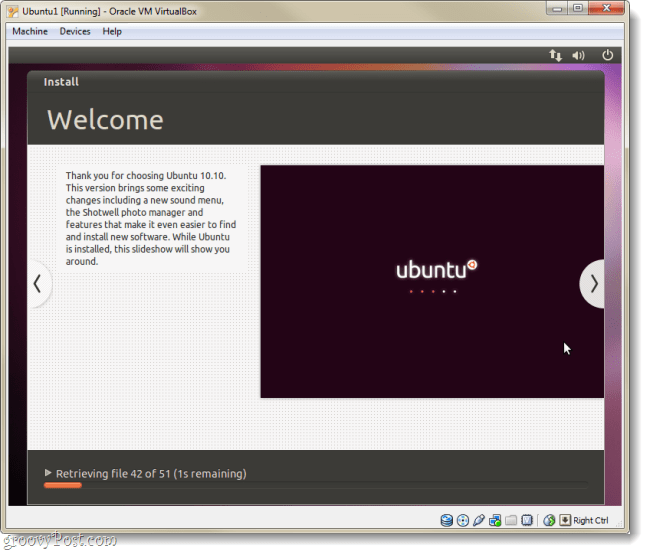Screen dimensions: 650x554
Task: Click the virtualization CPU chip icon
Action: tap(527, 520)
